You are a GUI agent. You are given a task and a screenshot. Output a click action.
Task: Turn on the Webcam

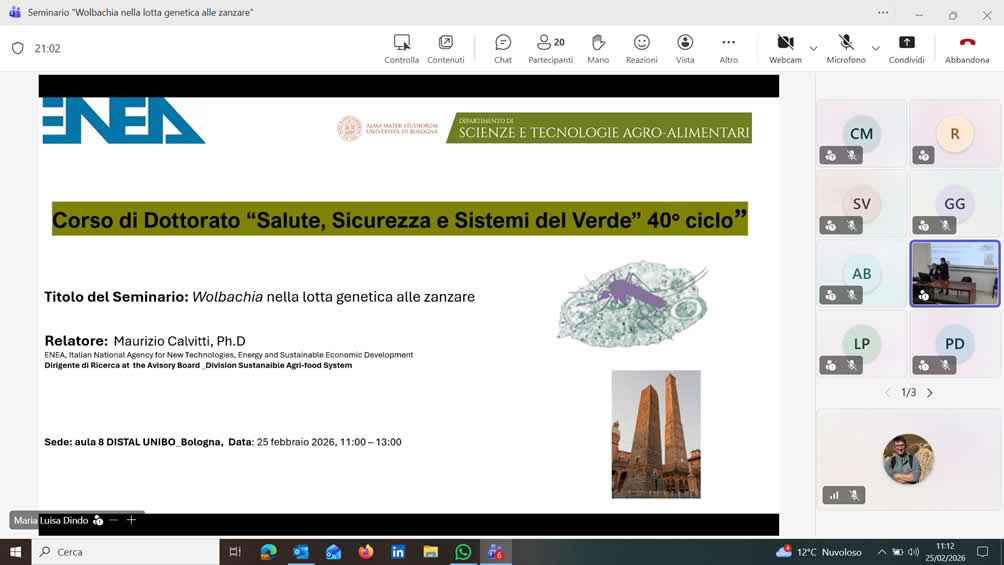(x=785, y=49)
